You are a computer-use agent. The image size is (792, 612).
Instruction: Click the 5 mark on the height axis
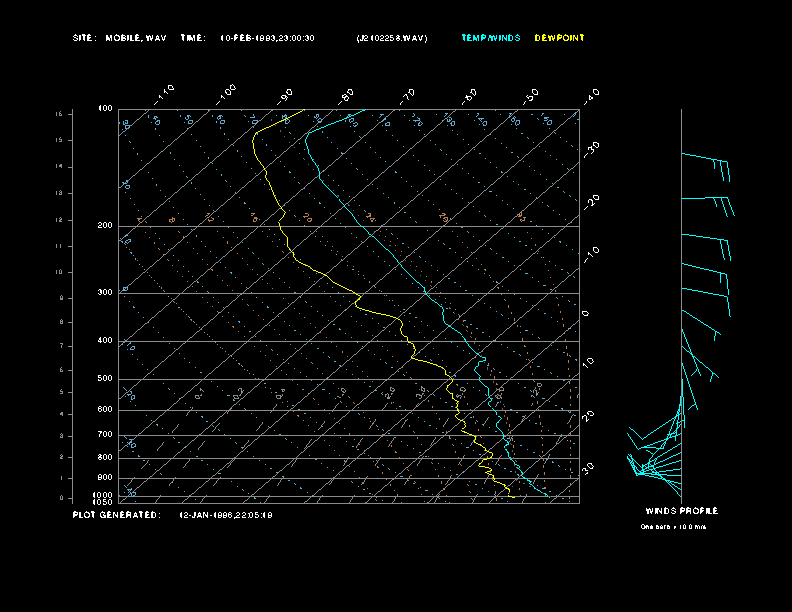[x=61, y=392]
